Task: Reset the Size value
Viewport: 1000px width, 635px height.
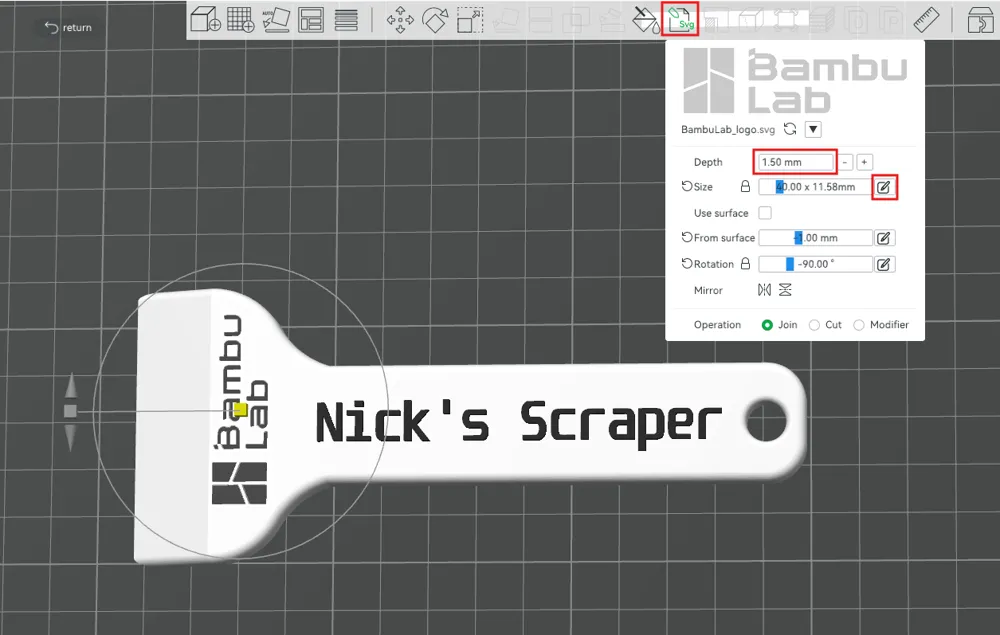Action: point(687,186)
